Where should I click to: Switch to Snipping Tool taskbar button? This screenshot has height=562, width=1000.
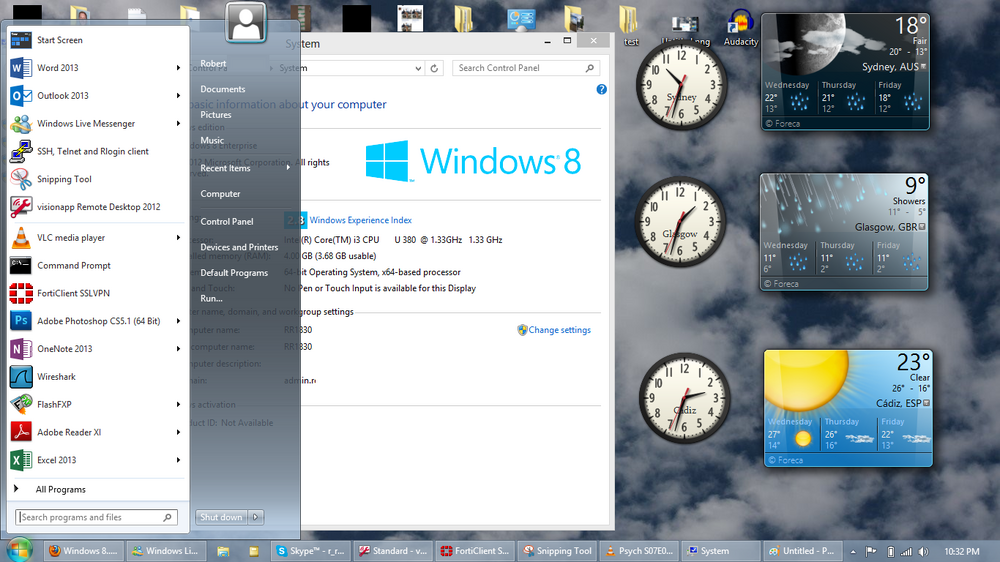[x=556, y=551]
